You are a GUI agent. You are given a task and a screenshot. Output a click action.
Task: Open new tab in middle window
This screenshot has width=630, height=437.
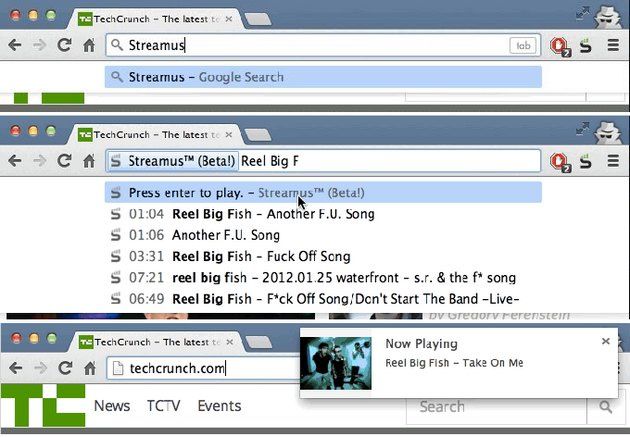(x=258, y=135)
